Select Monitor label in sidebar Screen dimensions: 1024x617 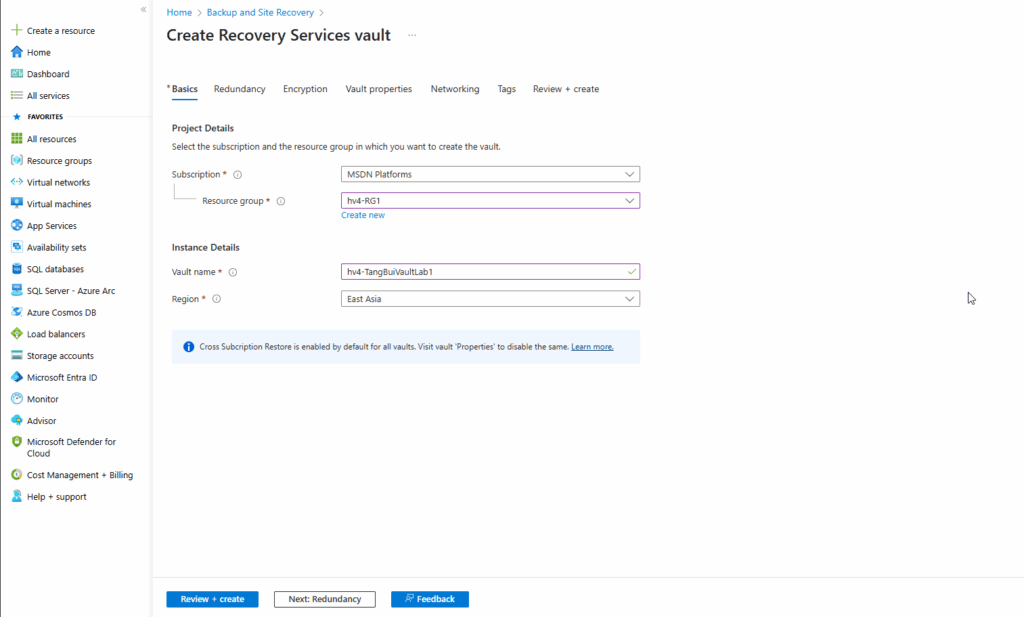tap(42, 399)
